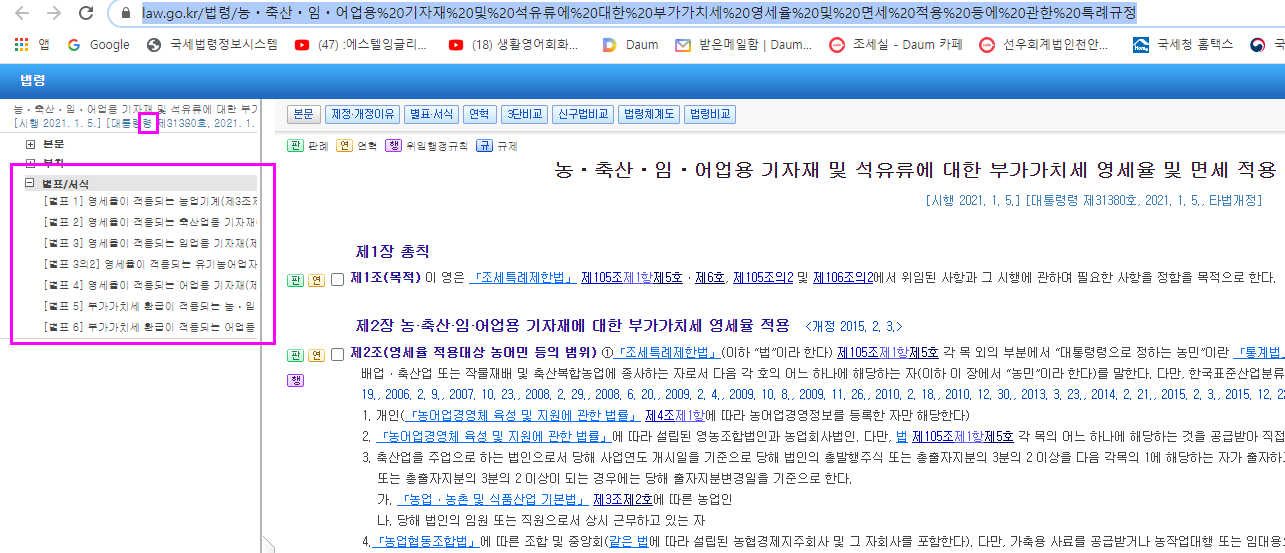The height and width of the screenshot is (553, 1285).
Task: Open 제3조제2호 link
Action: pyautogui.click(x=623, y=499)
